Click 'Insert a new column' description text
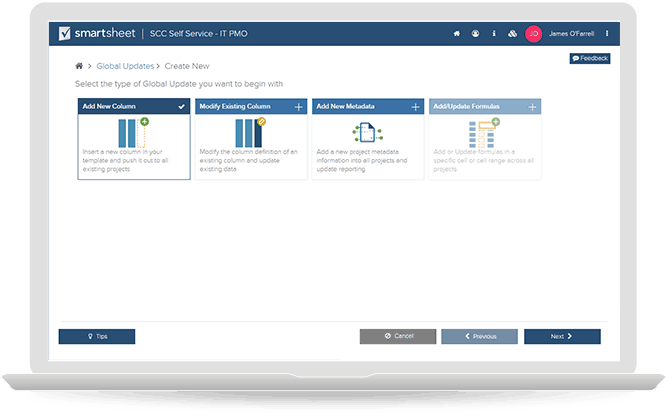This screenshot has height=415, width=667. click(125, 160)
